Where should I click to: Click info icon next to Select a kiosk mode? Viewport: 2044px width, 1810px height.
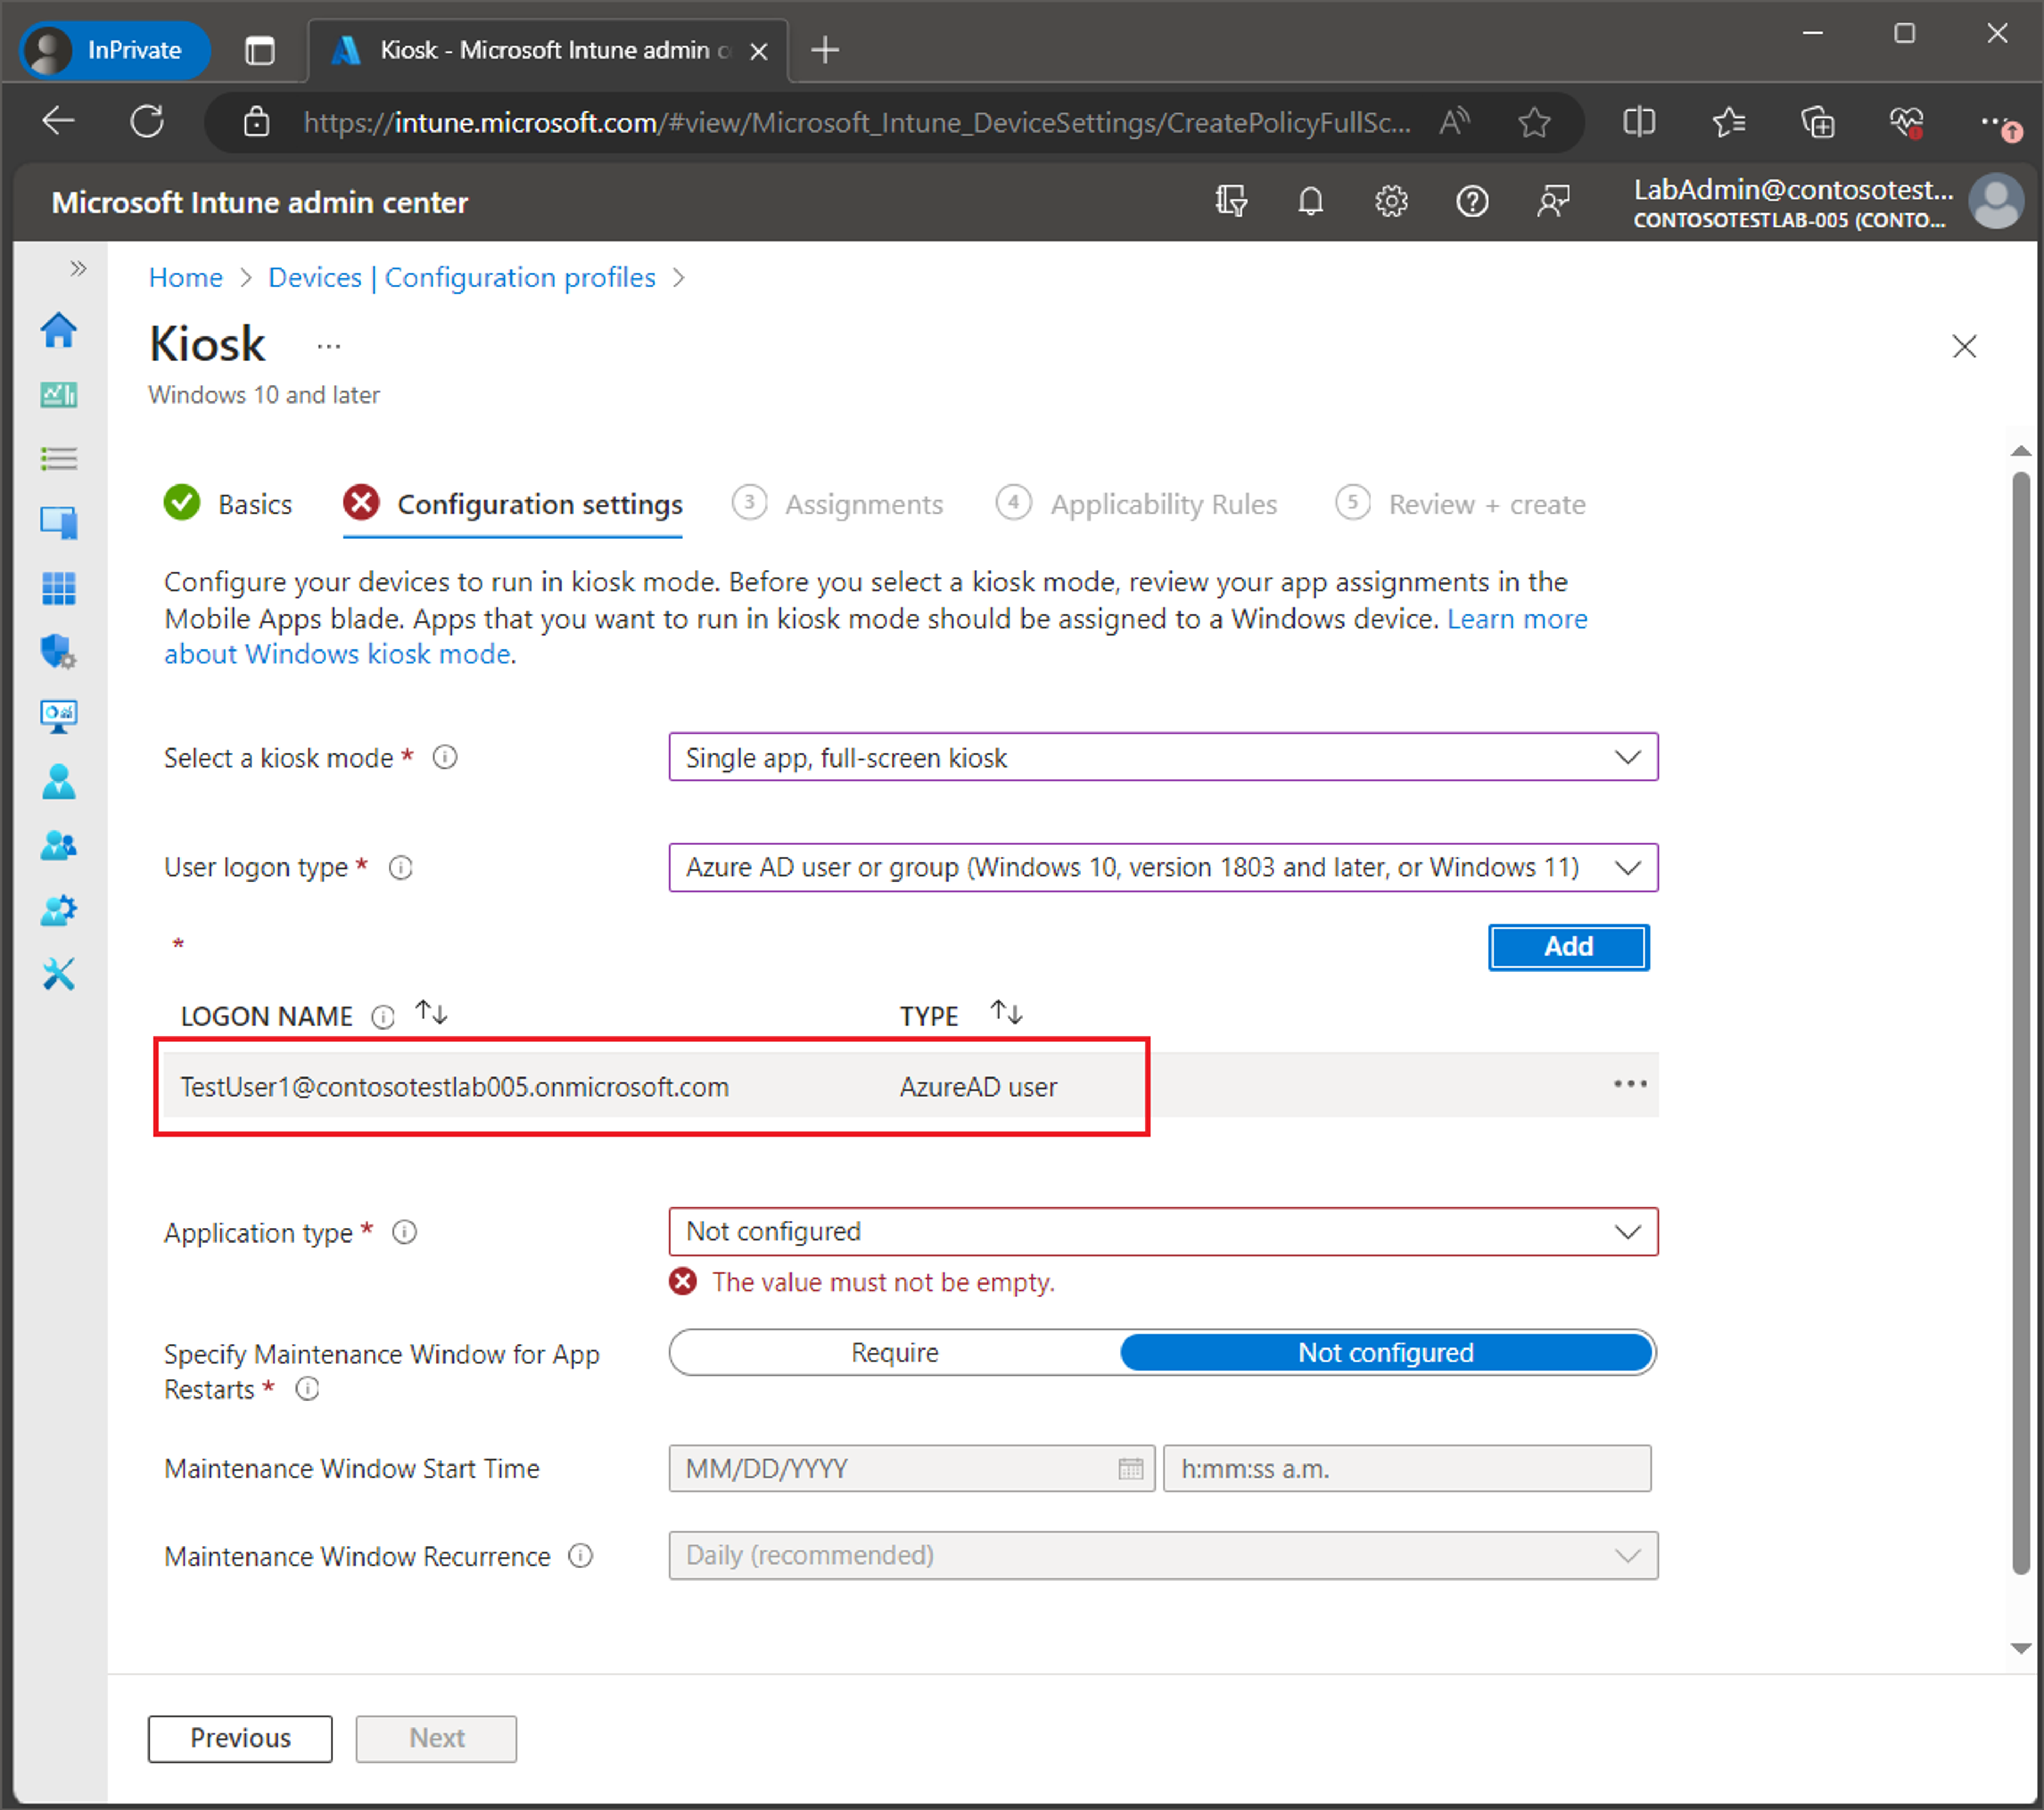click(445, 758)
